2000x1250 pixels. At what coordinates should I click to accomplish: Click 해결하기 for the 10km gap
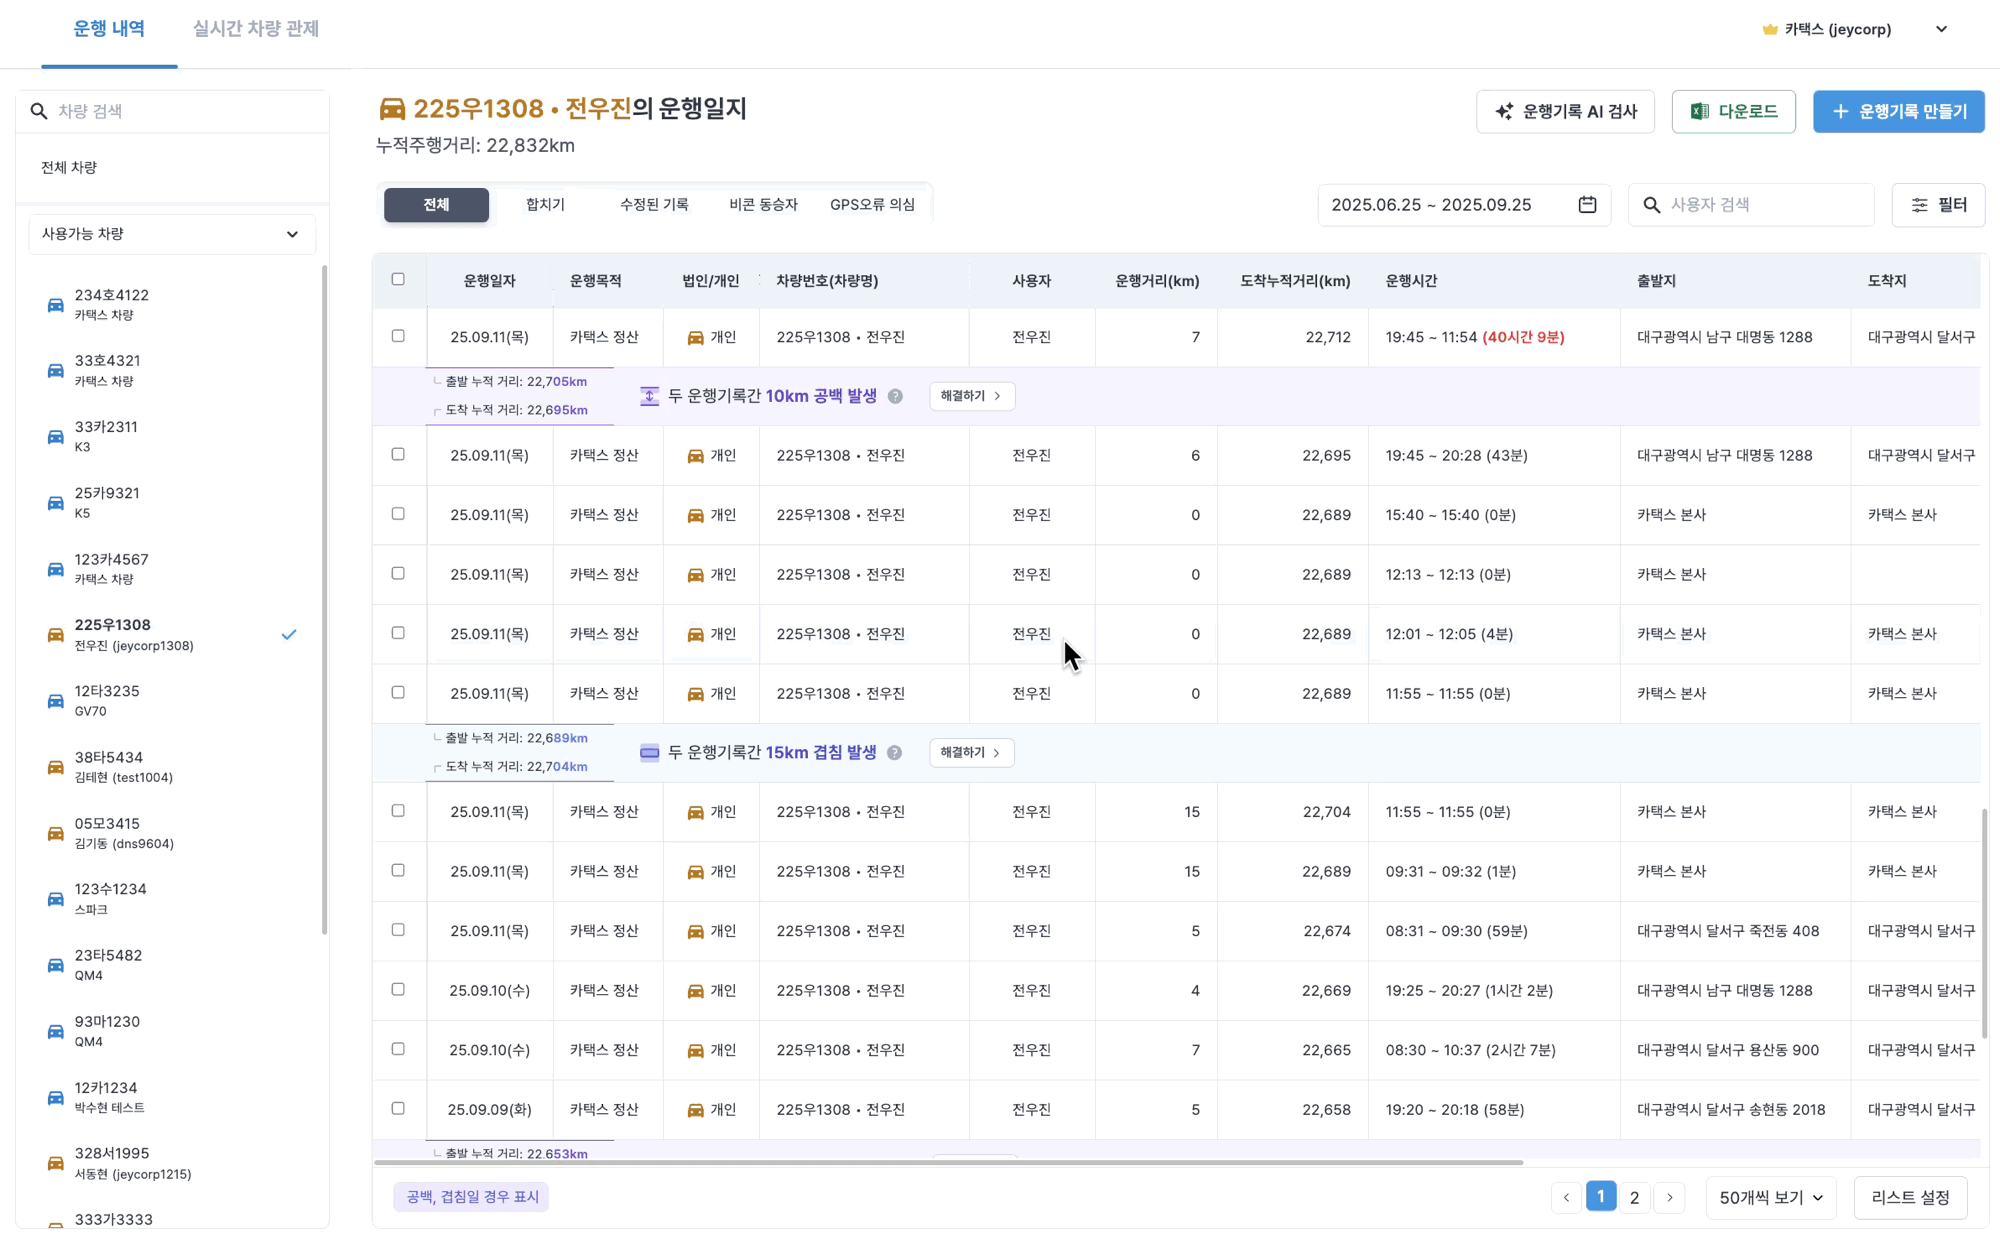(971, 396)
